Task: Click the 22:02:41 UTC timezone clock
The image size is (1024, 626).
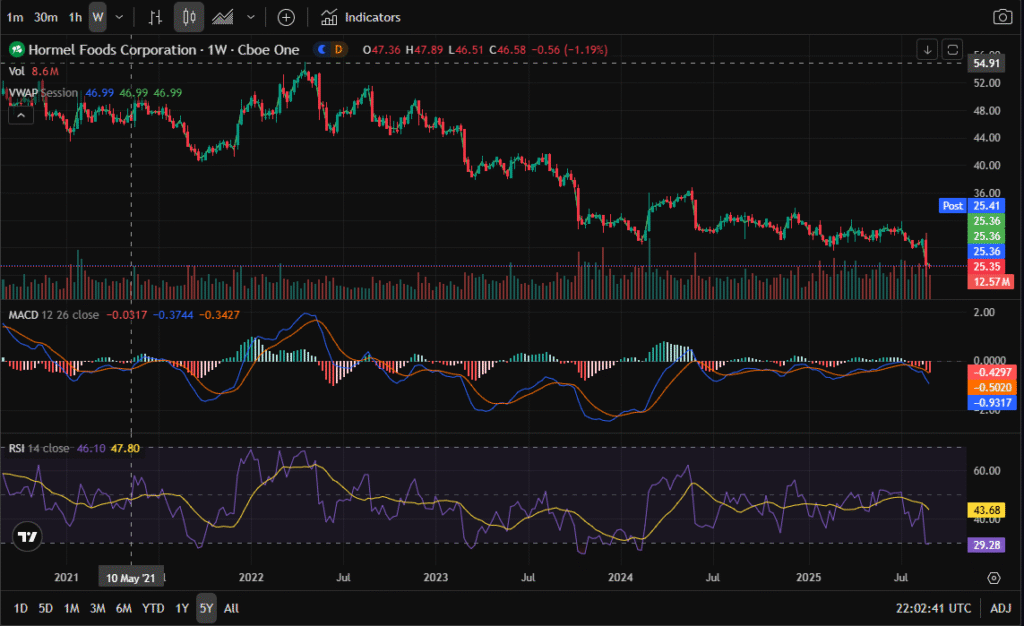Action: point(932,608)
